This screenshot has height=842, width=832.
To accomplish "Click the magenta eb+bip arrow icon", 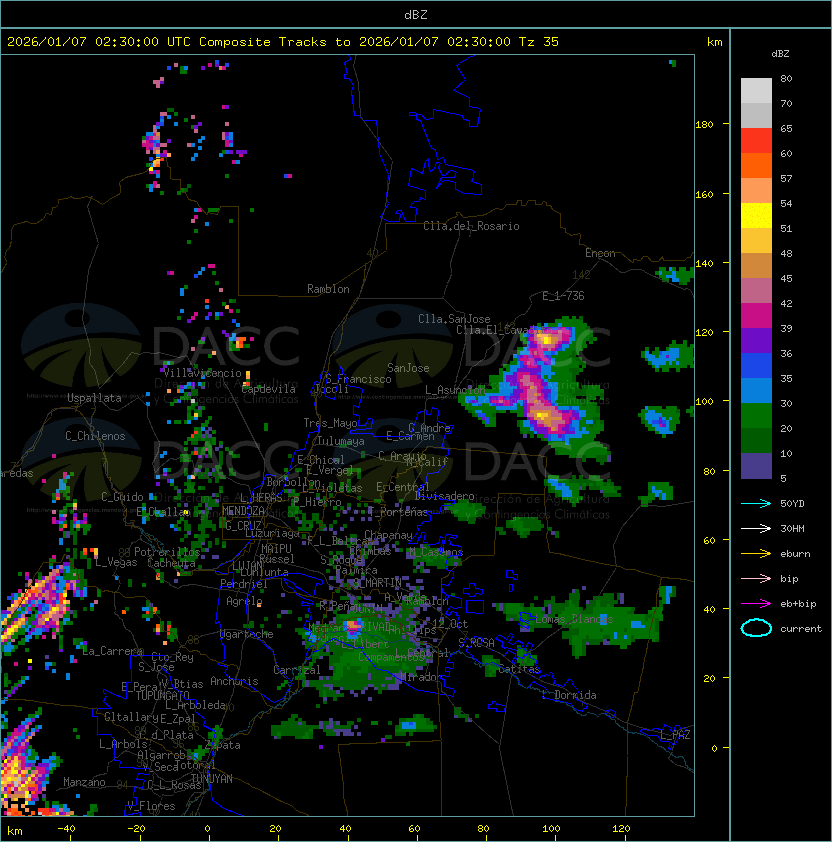I will (756, 603).
